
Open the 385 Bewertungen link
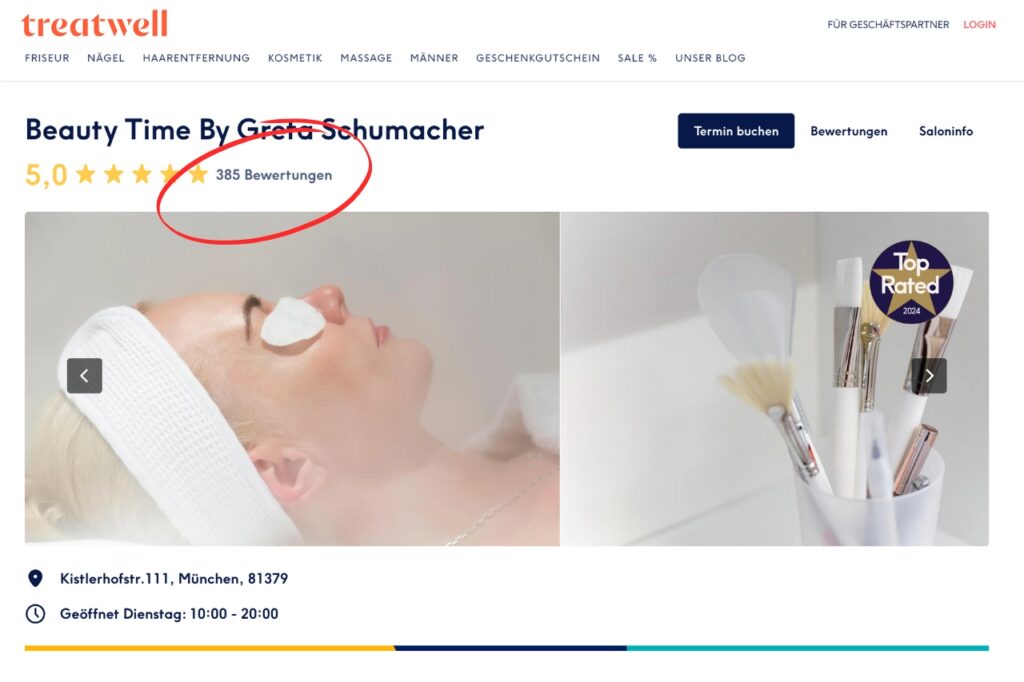274,175
